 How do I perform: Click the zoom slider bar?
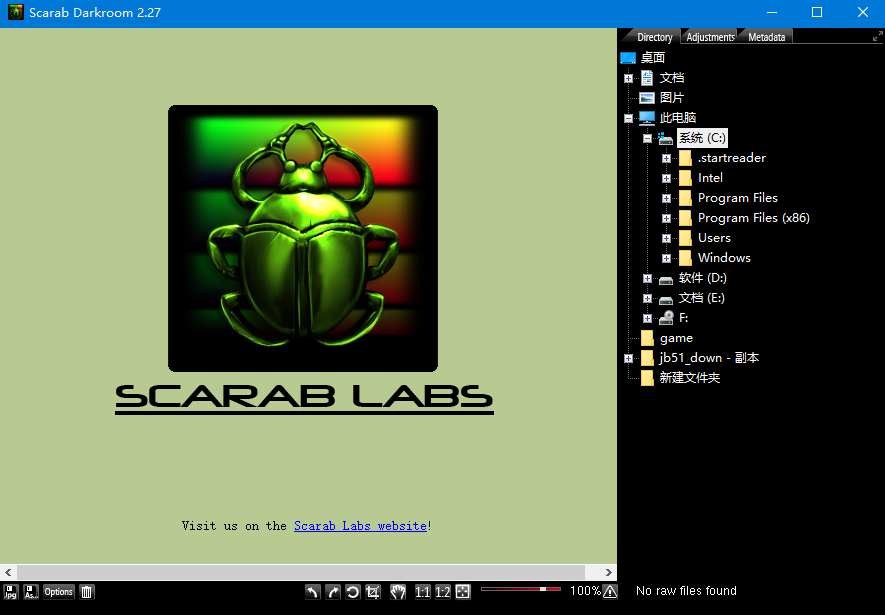521,589
